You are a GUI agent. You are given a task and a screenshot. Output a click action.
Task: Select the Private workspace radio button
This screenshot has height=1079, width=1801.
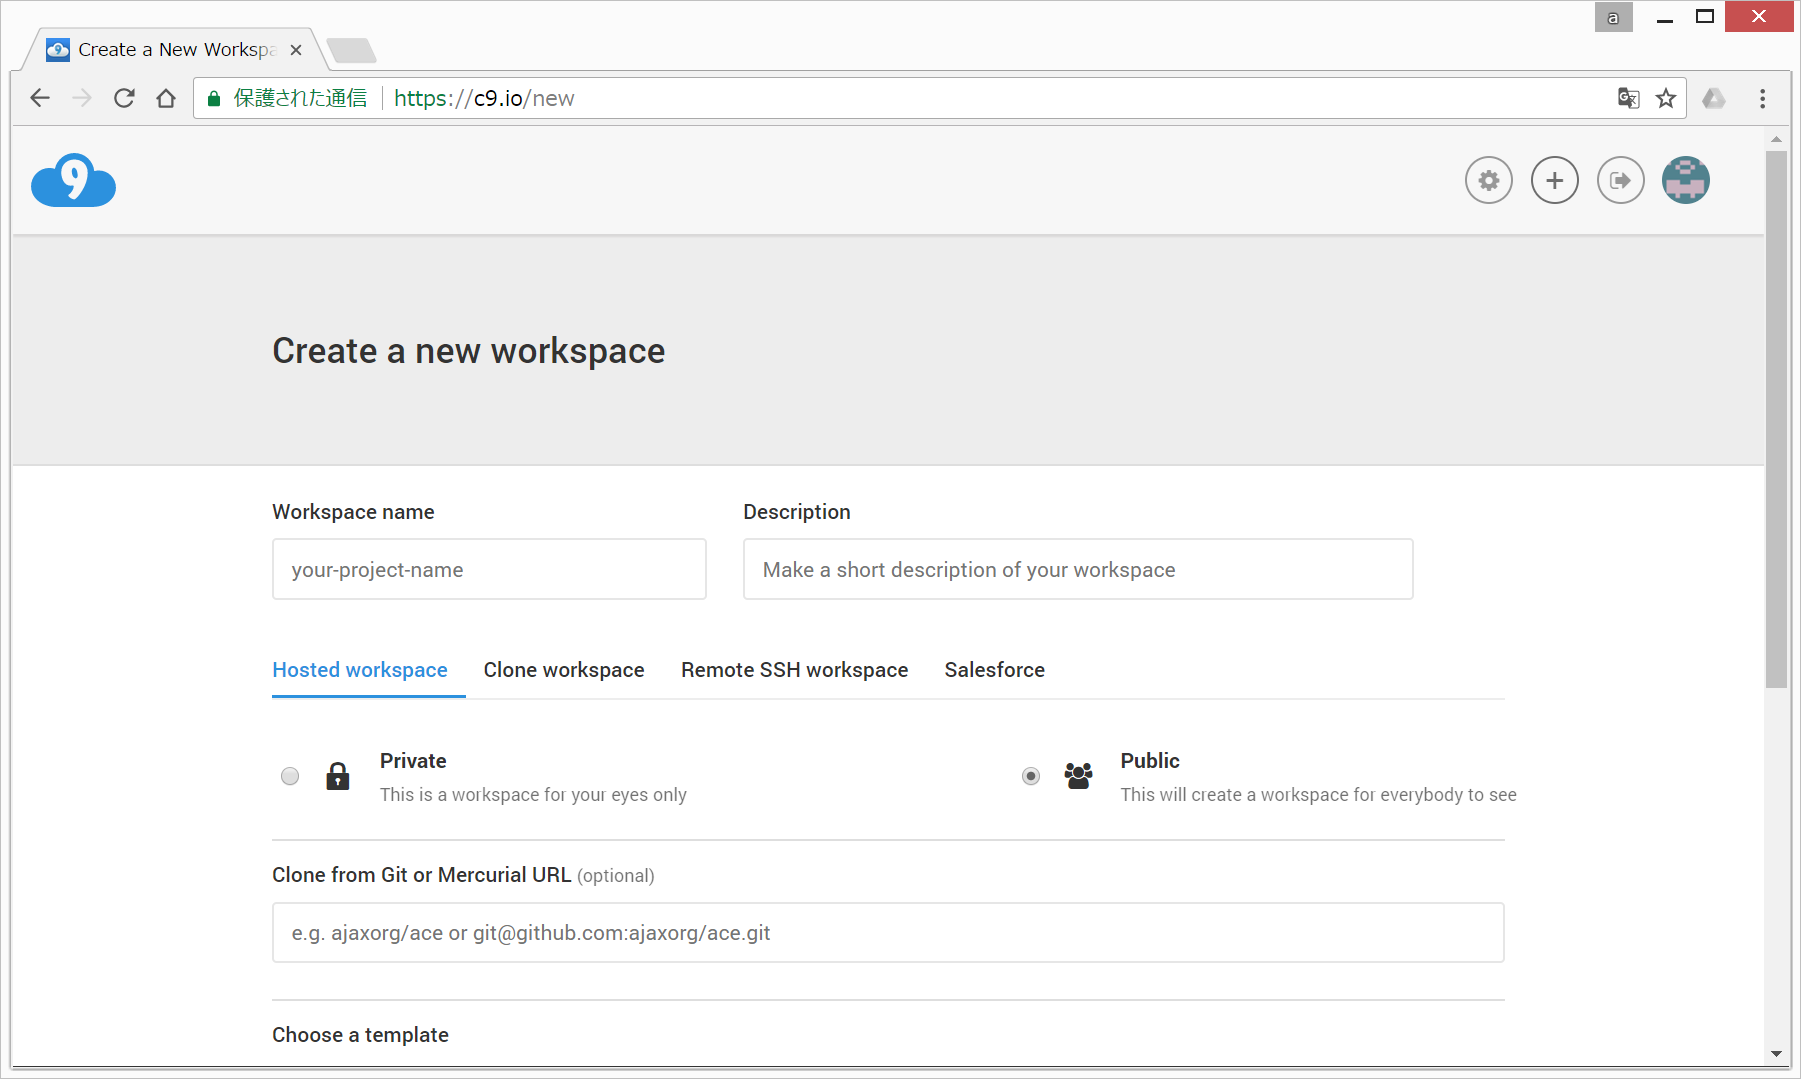[x=290, y=776]
